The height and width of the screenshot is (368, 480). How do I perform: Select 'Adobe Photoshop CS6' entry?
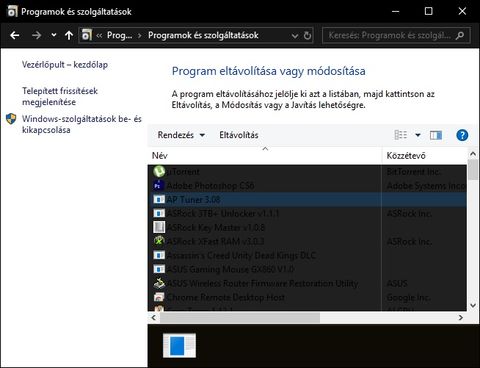click(x=307, y=186)
